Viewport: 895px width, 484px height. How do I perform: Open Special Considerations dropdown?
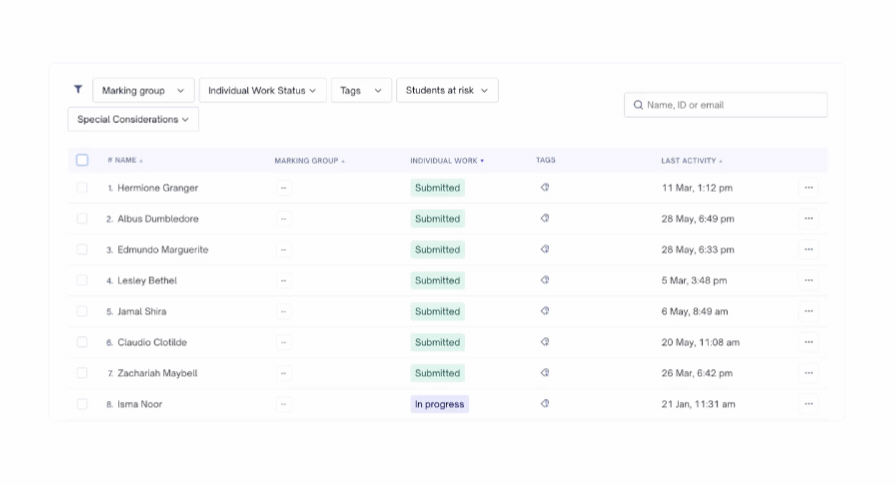point(133,119)
